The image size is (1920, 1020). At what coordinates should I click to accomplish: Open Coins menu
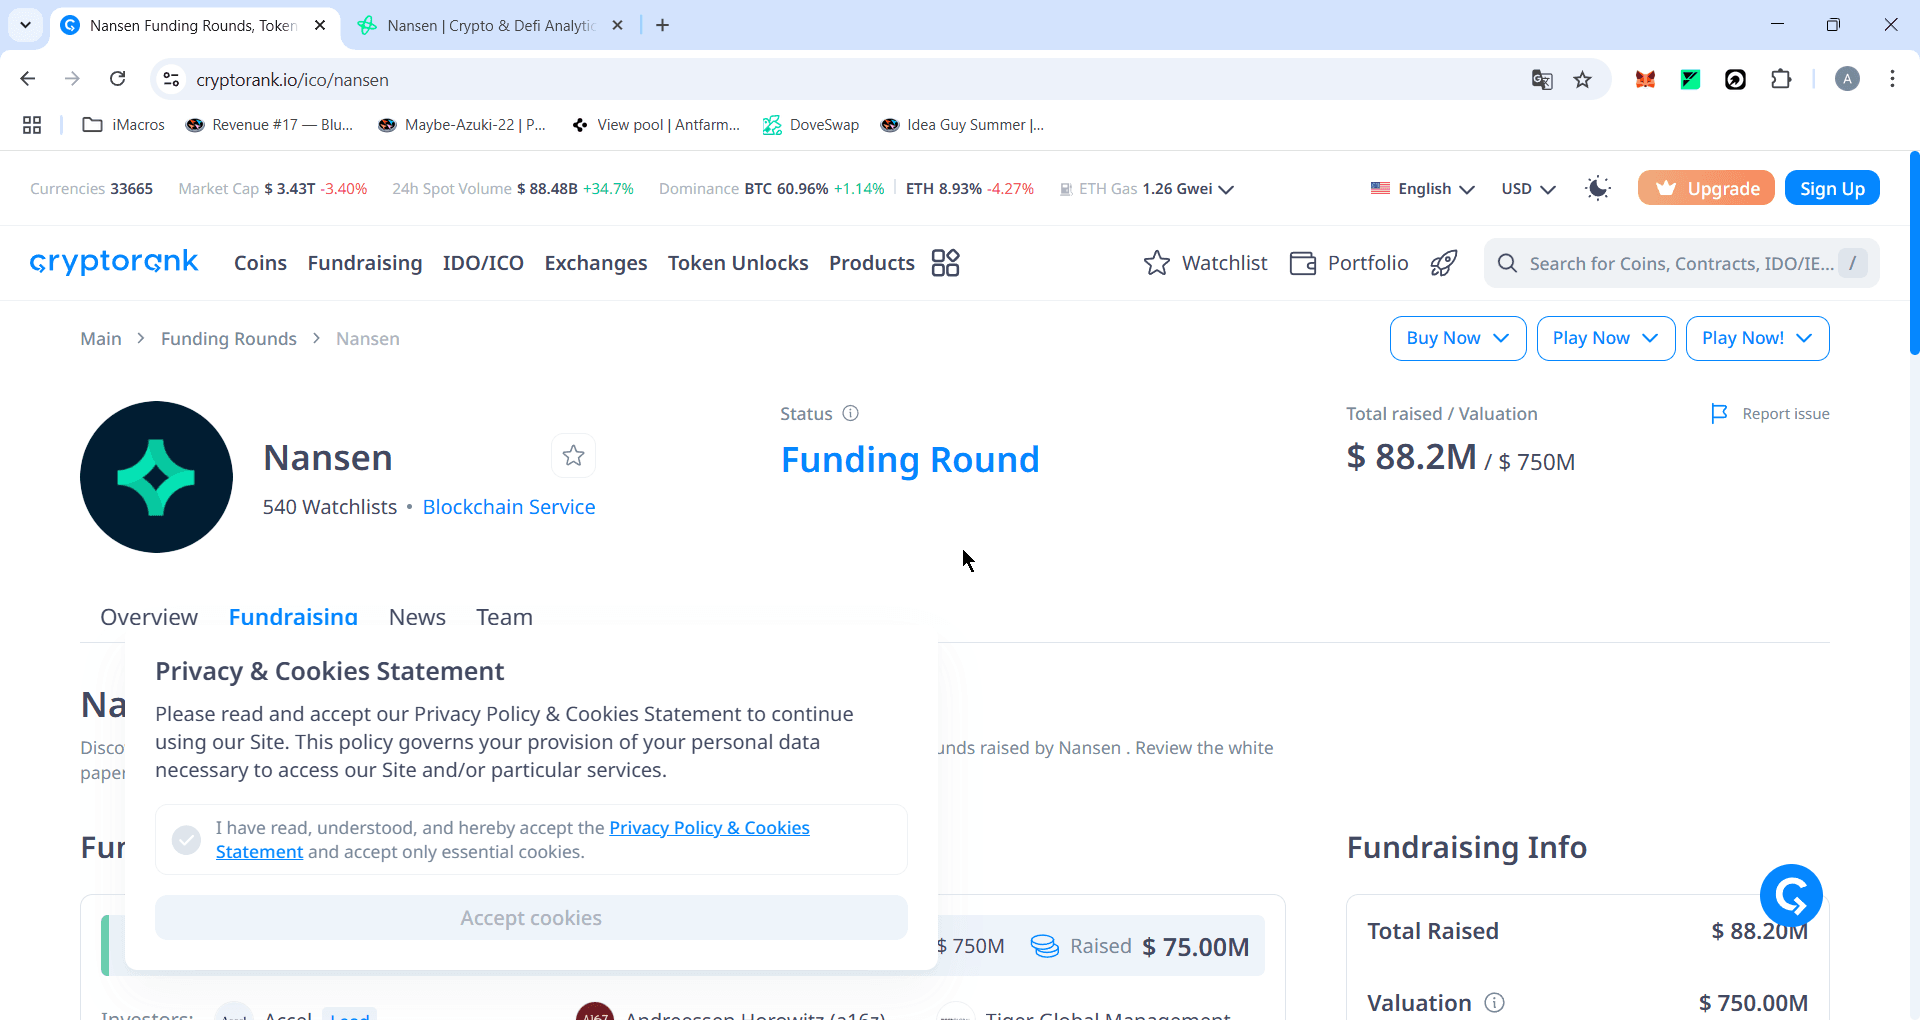click(x=260, y=263)
